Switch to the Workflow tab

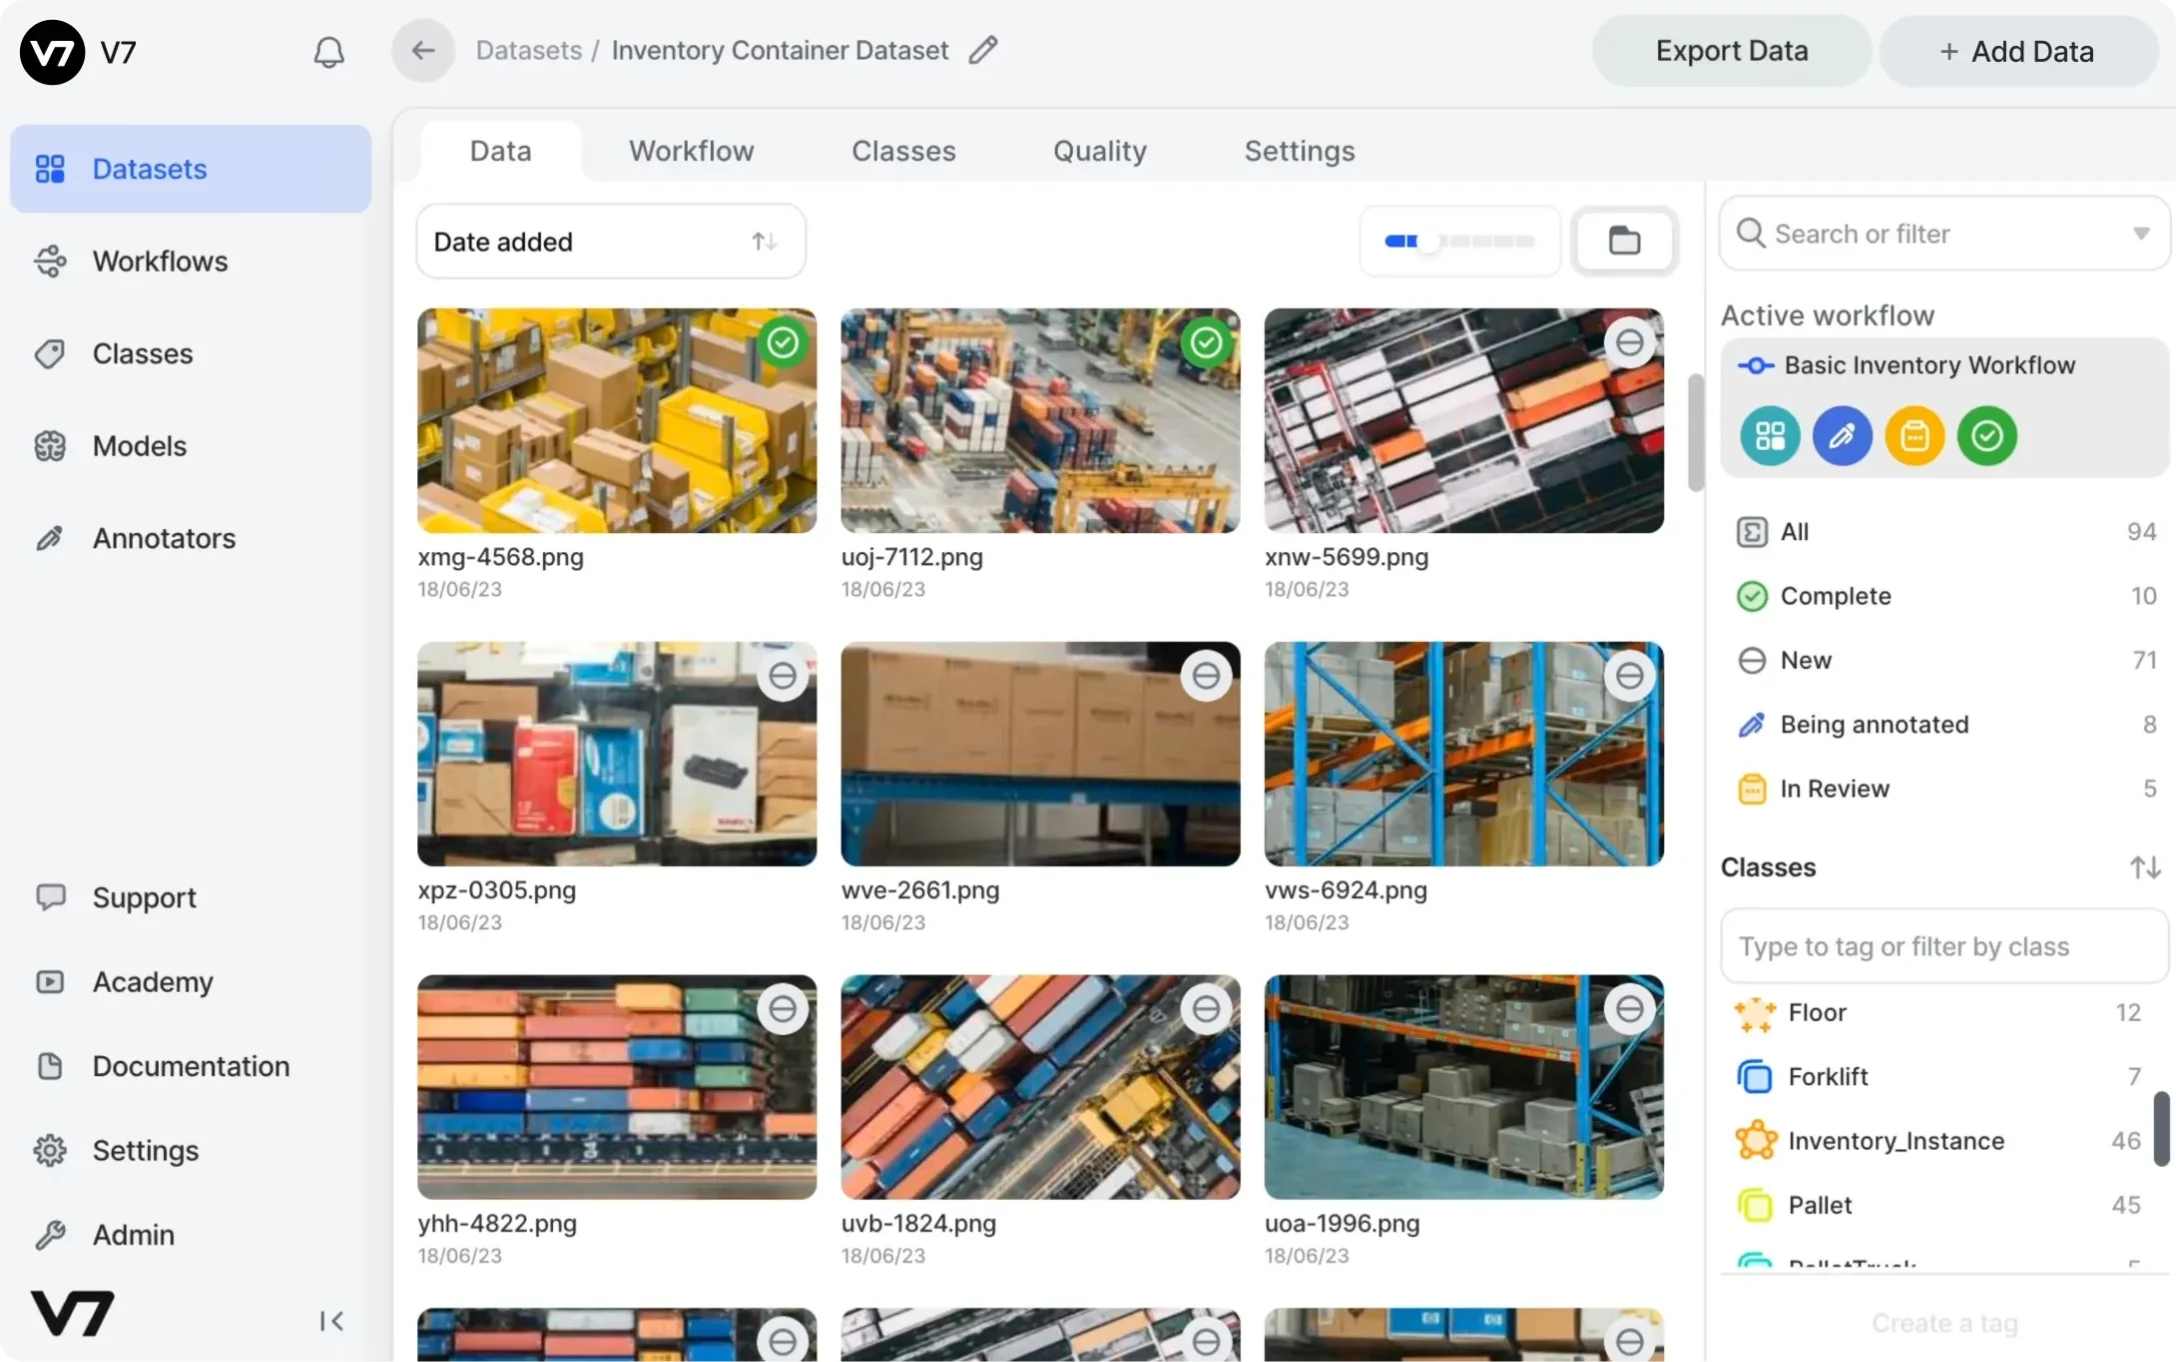[690, 149]
